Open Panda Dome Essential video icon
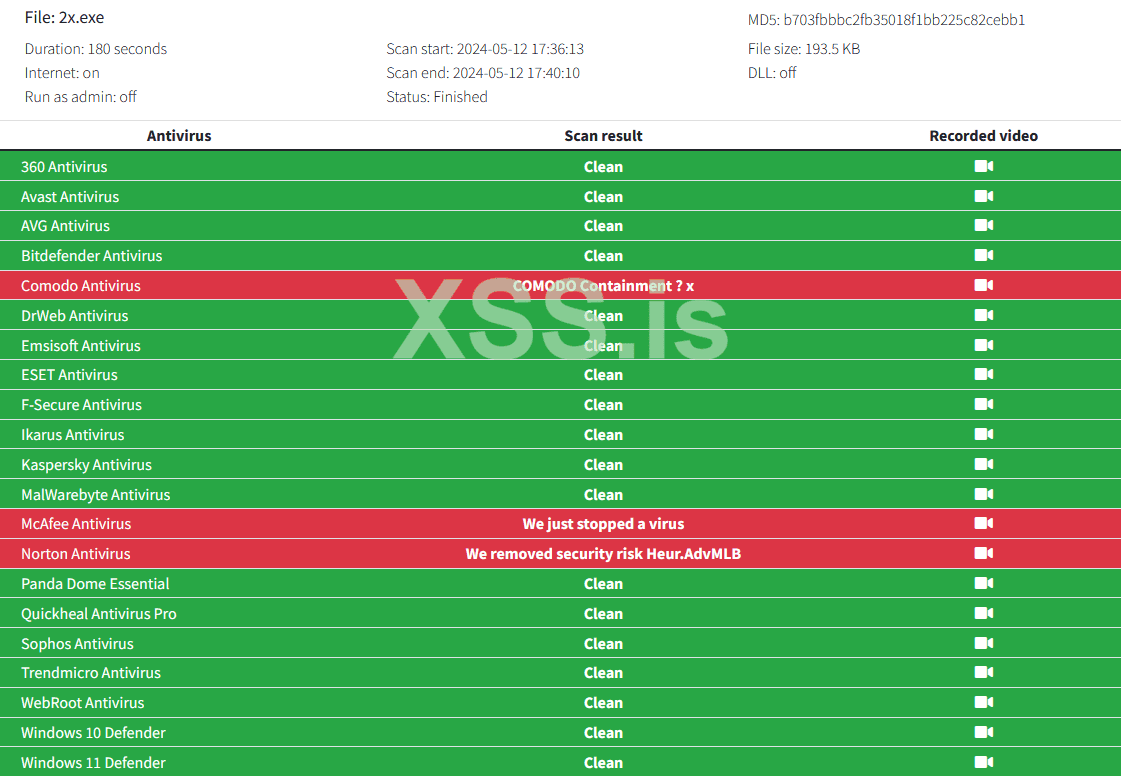 coord(983,583)
